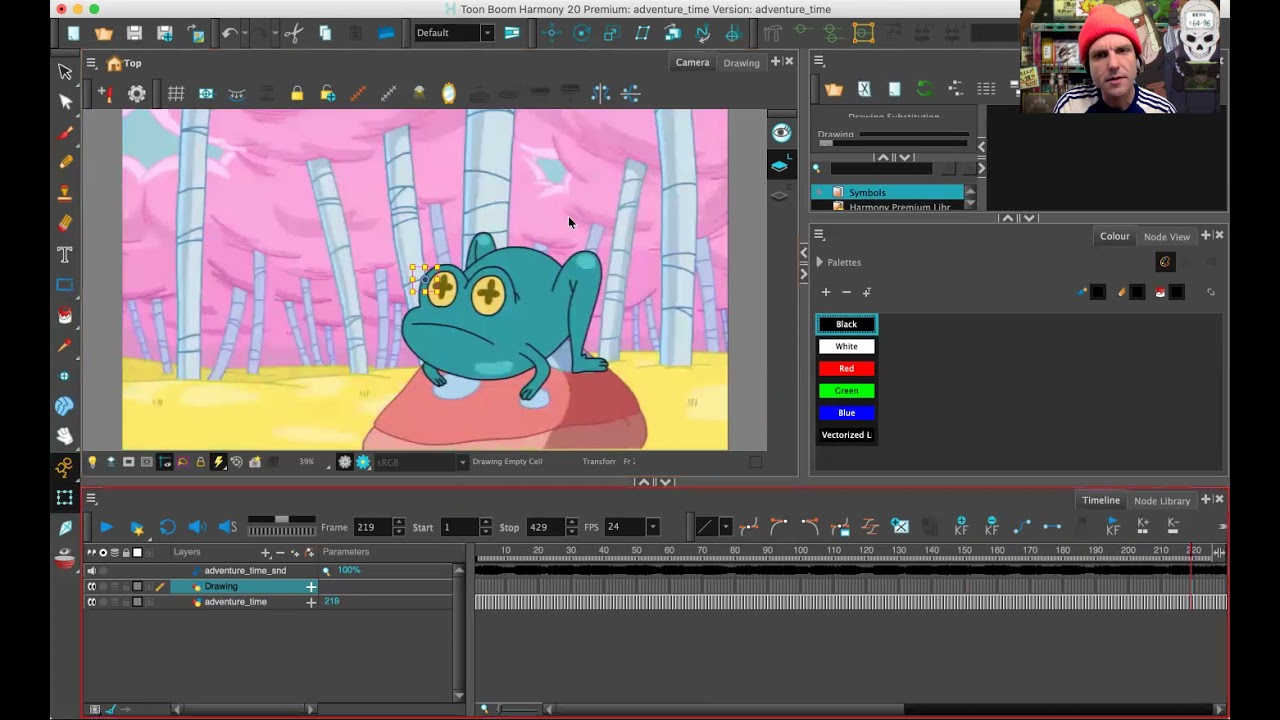The height and width of the screenshot is (720, 1280).
Task: Click the Cut scissors icon
Action: pos(293,33)
